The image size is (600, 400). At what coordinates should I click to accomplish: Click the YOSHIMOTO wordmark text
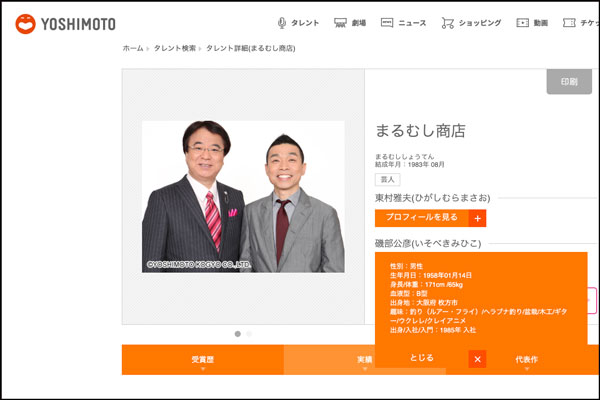78,24
